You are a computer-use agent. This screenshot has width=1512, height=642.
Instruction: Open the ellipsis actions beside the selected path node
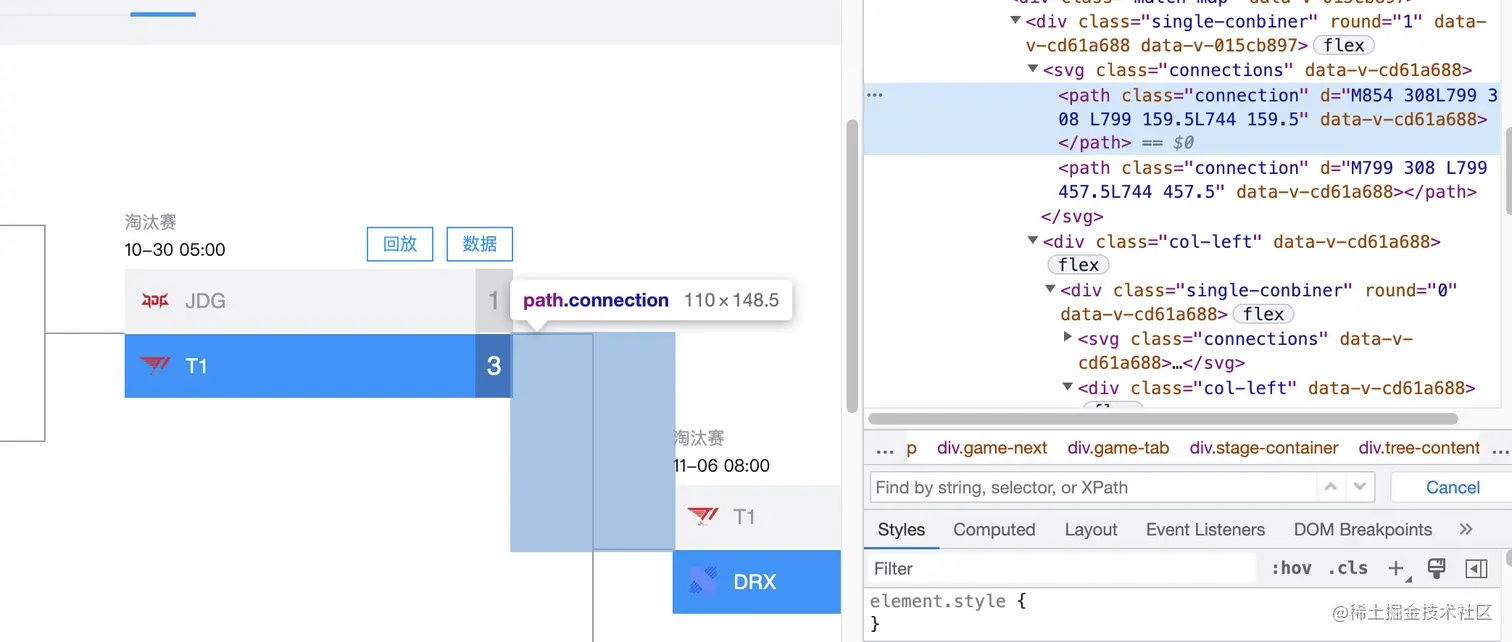tap(875, 95)
